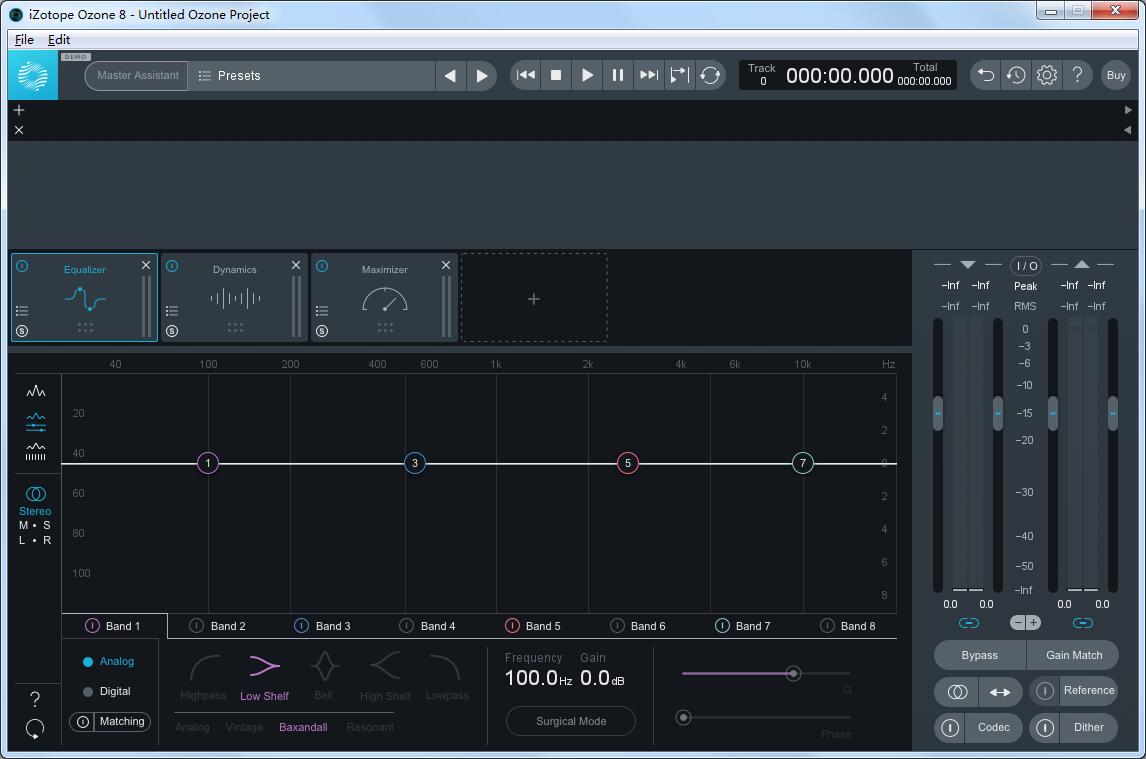Viewport: 1146px width, 759px height.
Task: Click the undo history clock icon
Action: pos(1016,75)
